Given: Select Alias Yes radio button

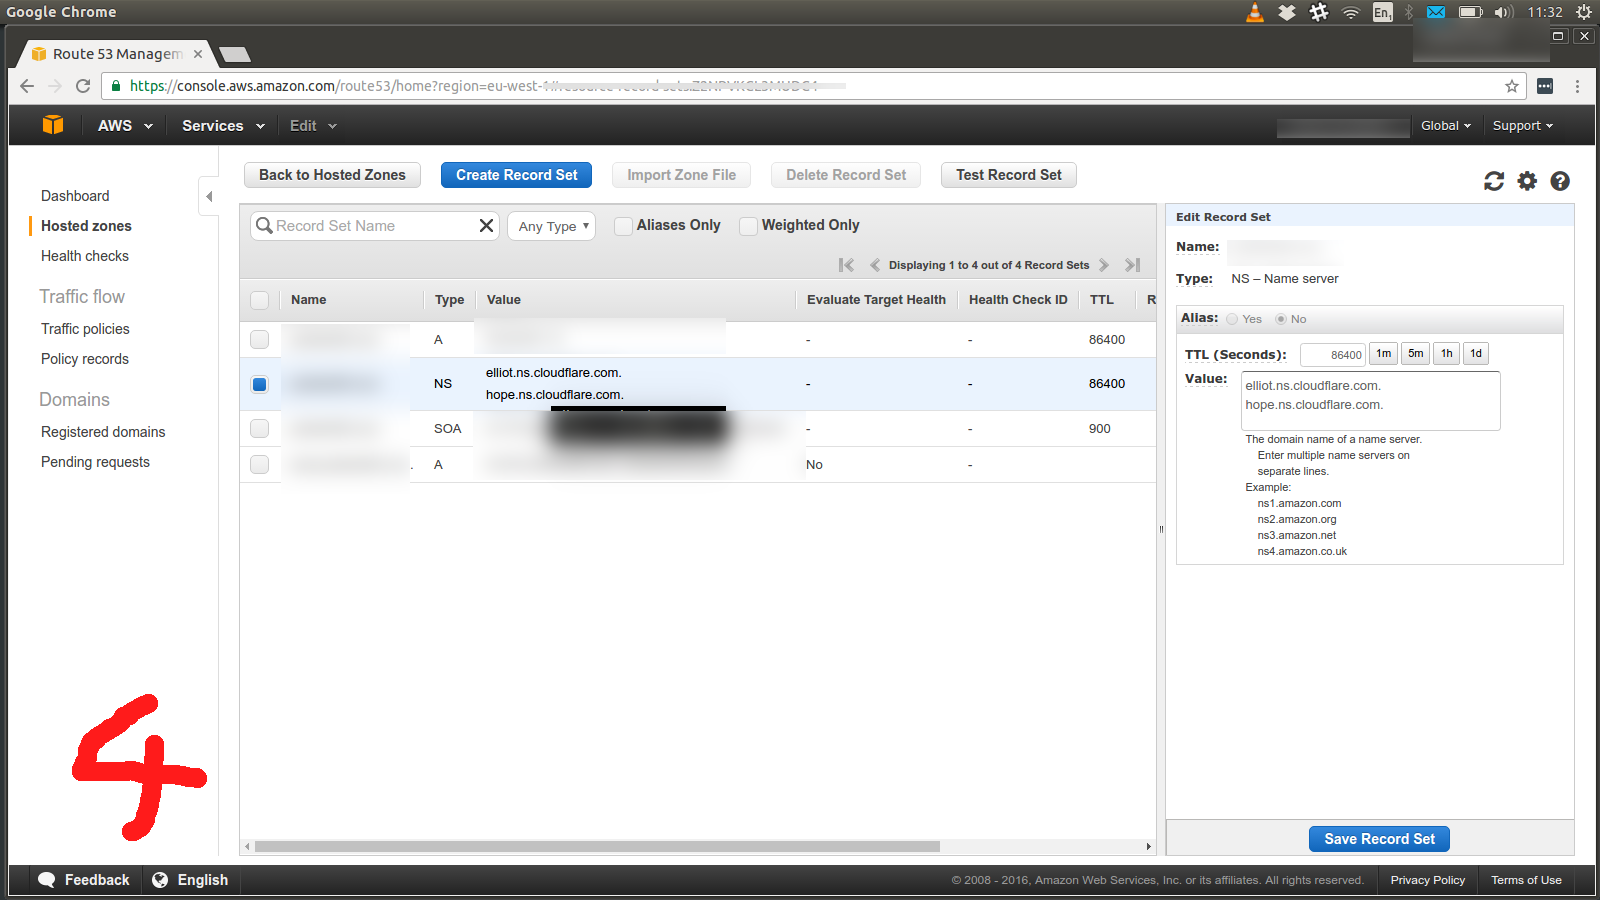Looking at the screenshot, I should click(x=1232, y=319).
